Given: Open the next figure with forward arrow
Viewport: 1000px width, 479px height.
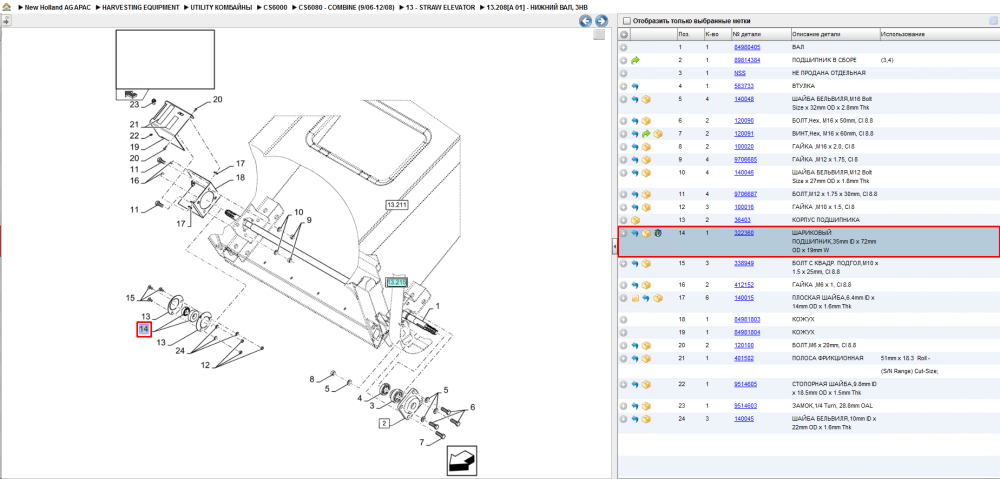Looking at the screenshot, I should [x=600, y=21].
